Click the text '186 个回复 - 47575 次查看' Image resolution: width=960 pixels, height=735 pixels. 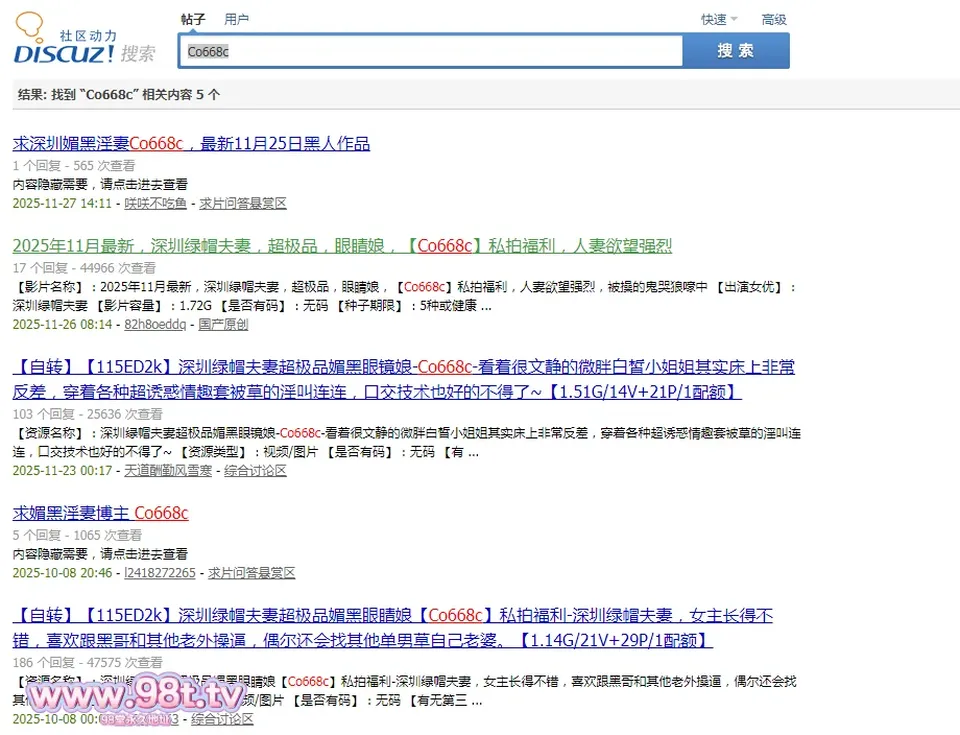[x=88, y=663]
